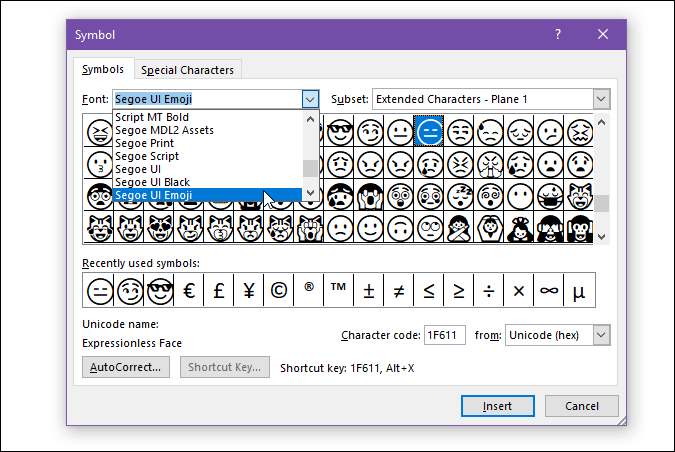Click the division sign recent symbol

coord(488,291)
